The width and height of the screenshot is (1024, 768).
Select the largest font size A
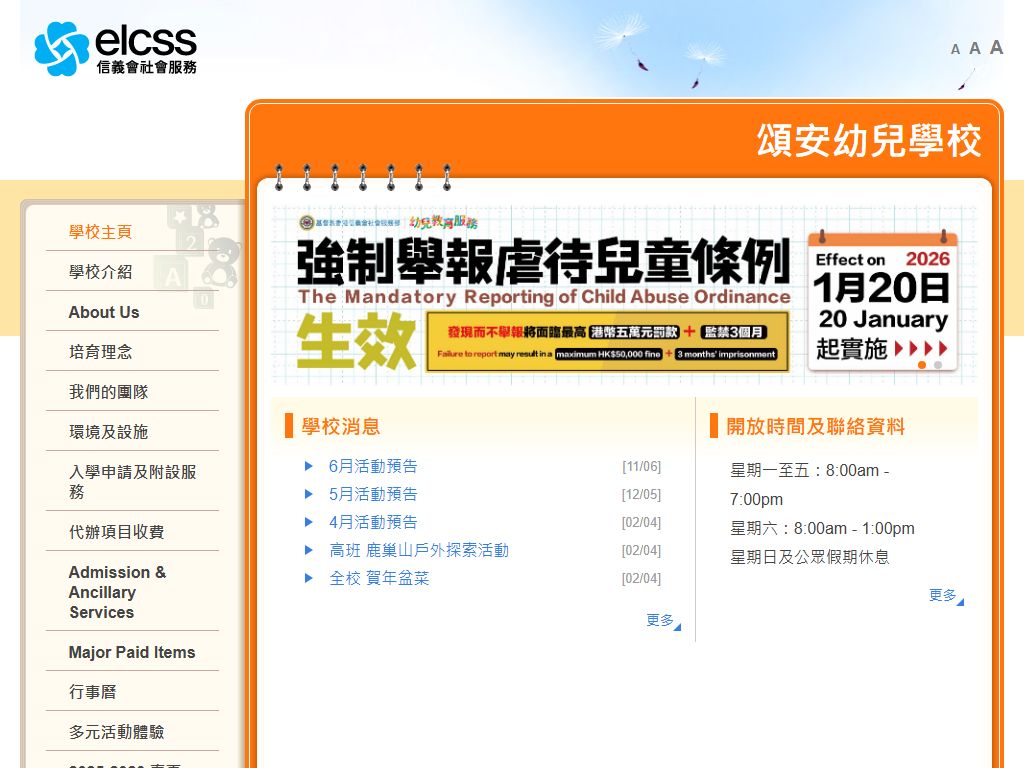(996, 47)
